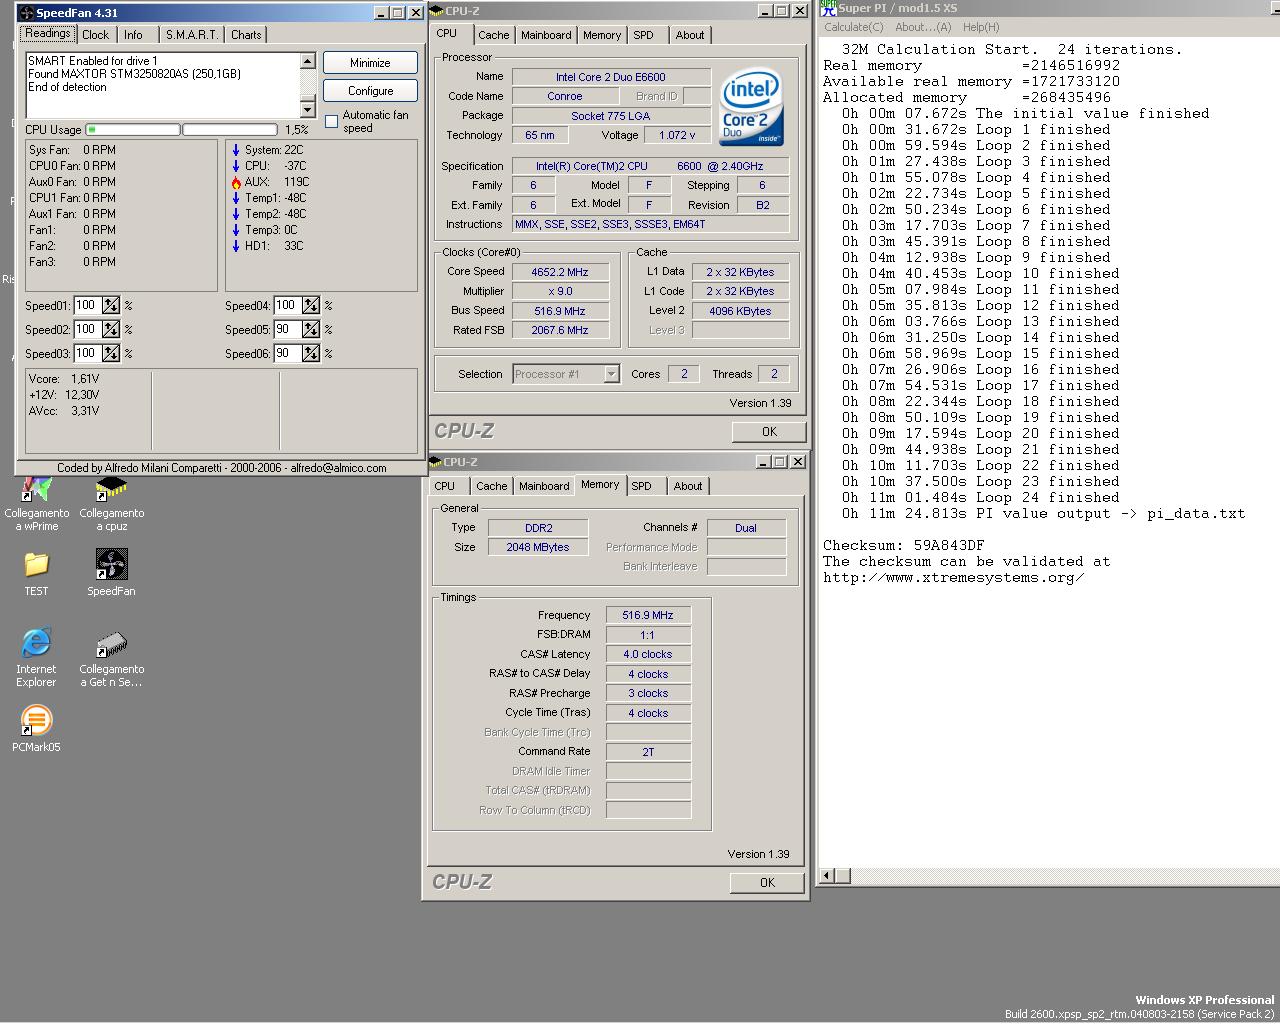The image size is (1280, 1024).
Task: Adjust the Speed05 spinner
Action: coord(311,329)
